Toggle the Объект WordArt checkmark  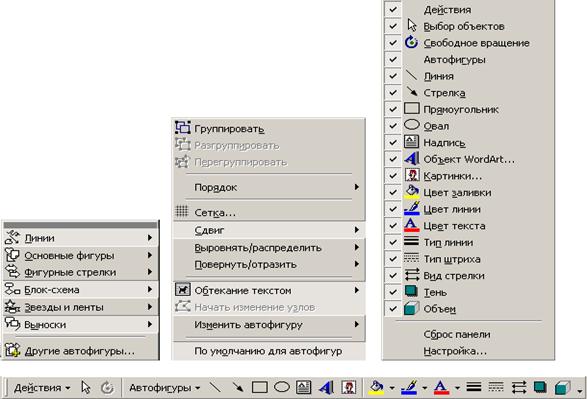pos(393,159)
